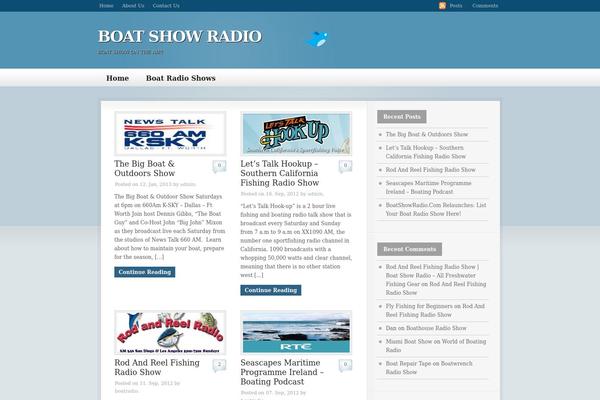
Task: Click the Recent Posts widget heading
Action: 402,117
